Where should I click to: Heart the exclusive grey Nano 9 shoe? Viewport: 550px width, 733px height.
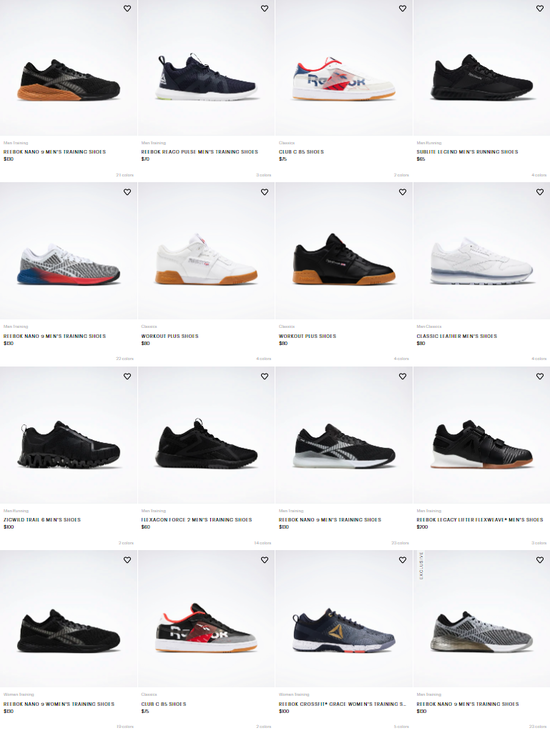pos(540,560)
